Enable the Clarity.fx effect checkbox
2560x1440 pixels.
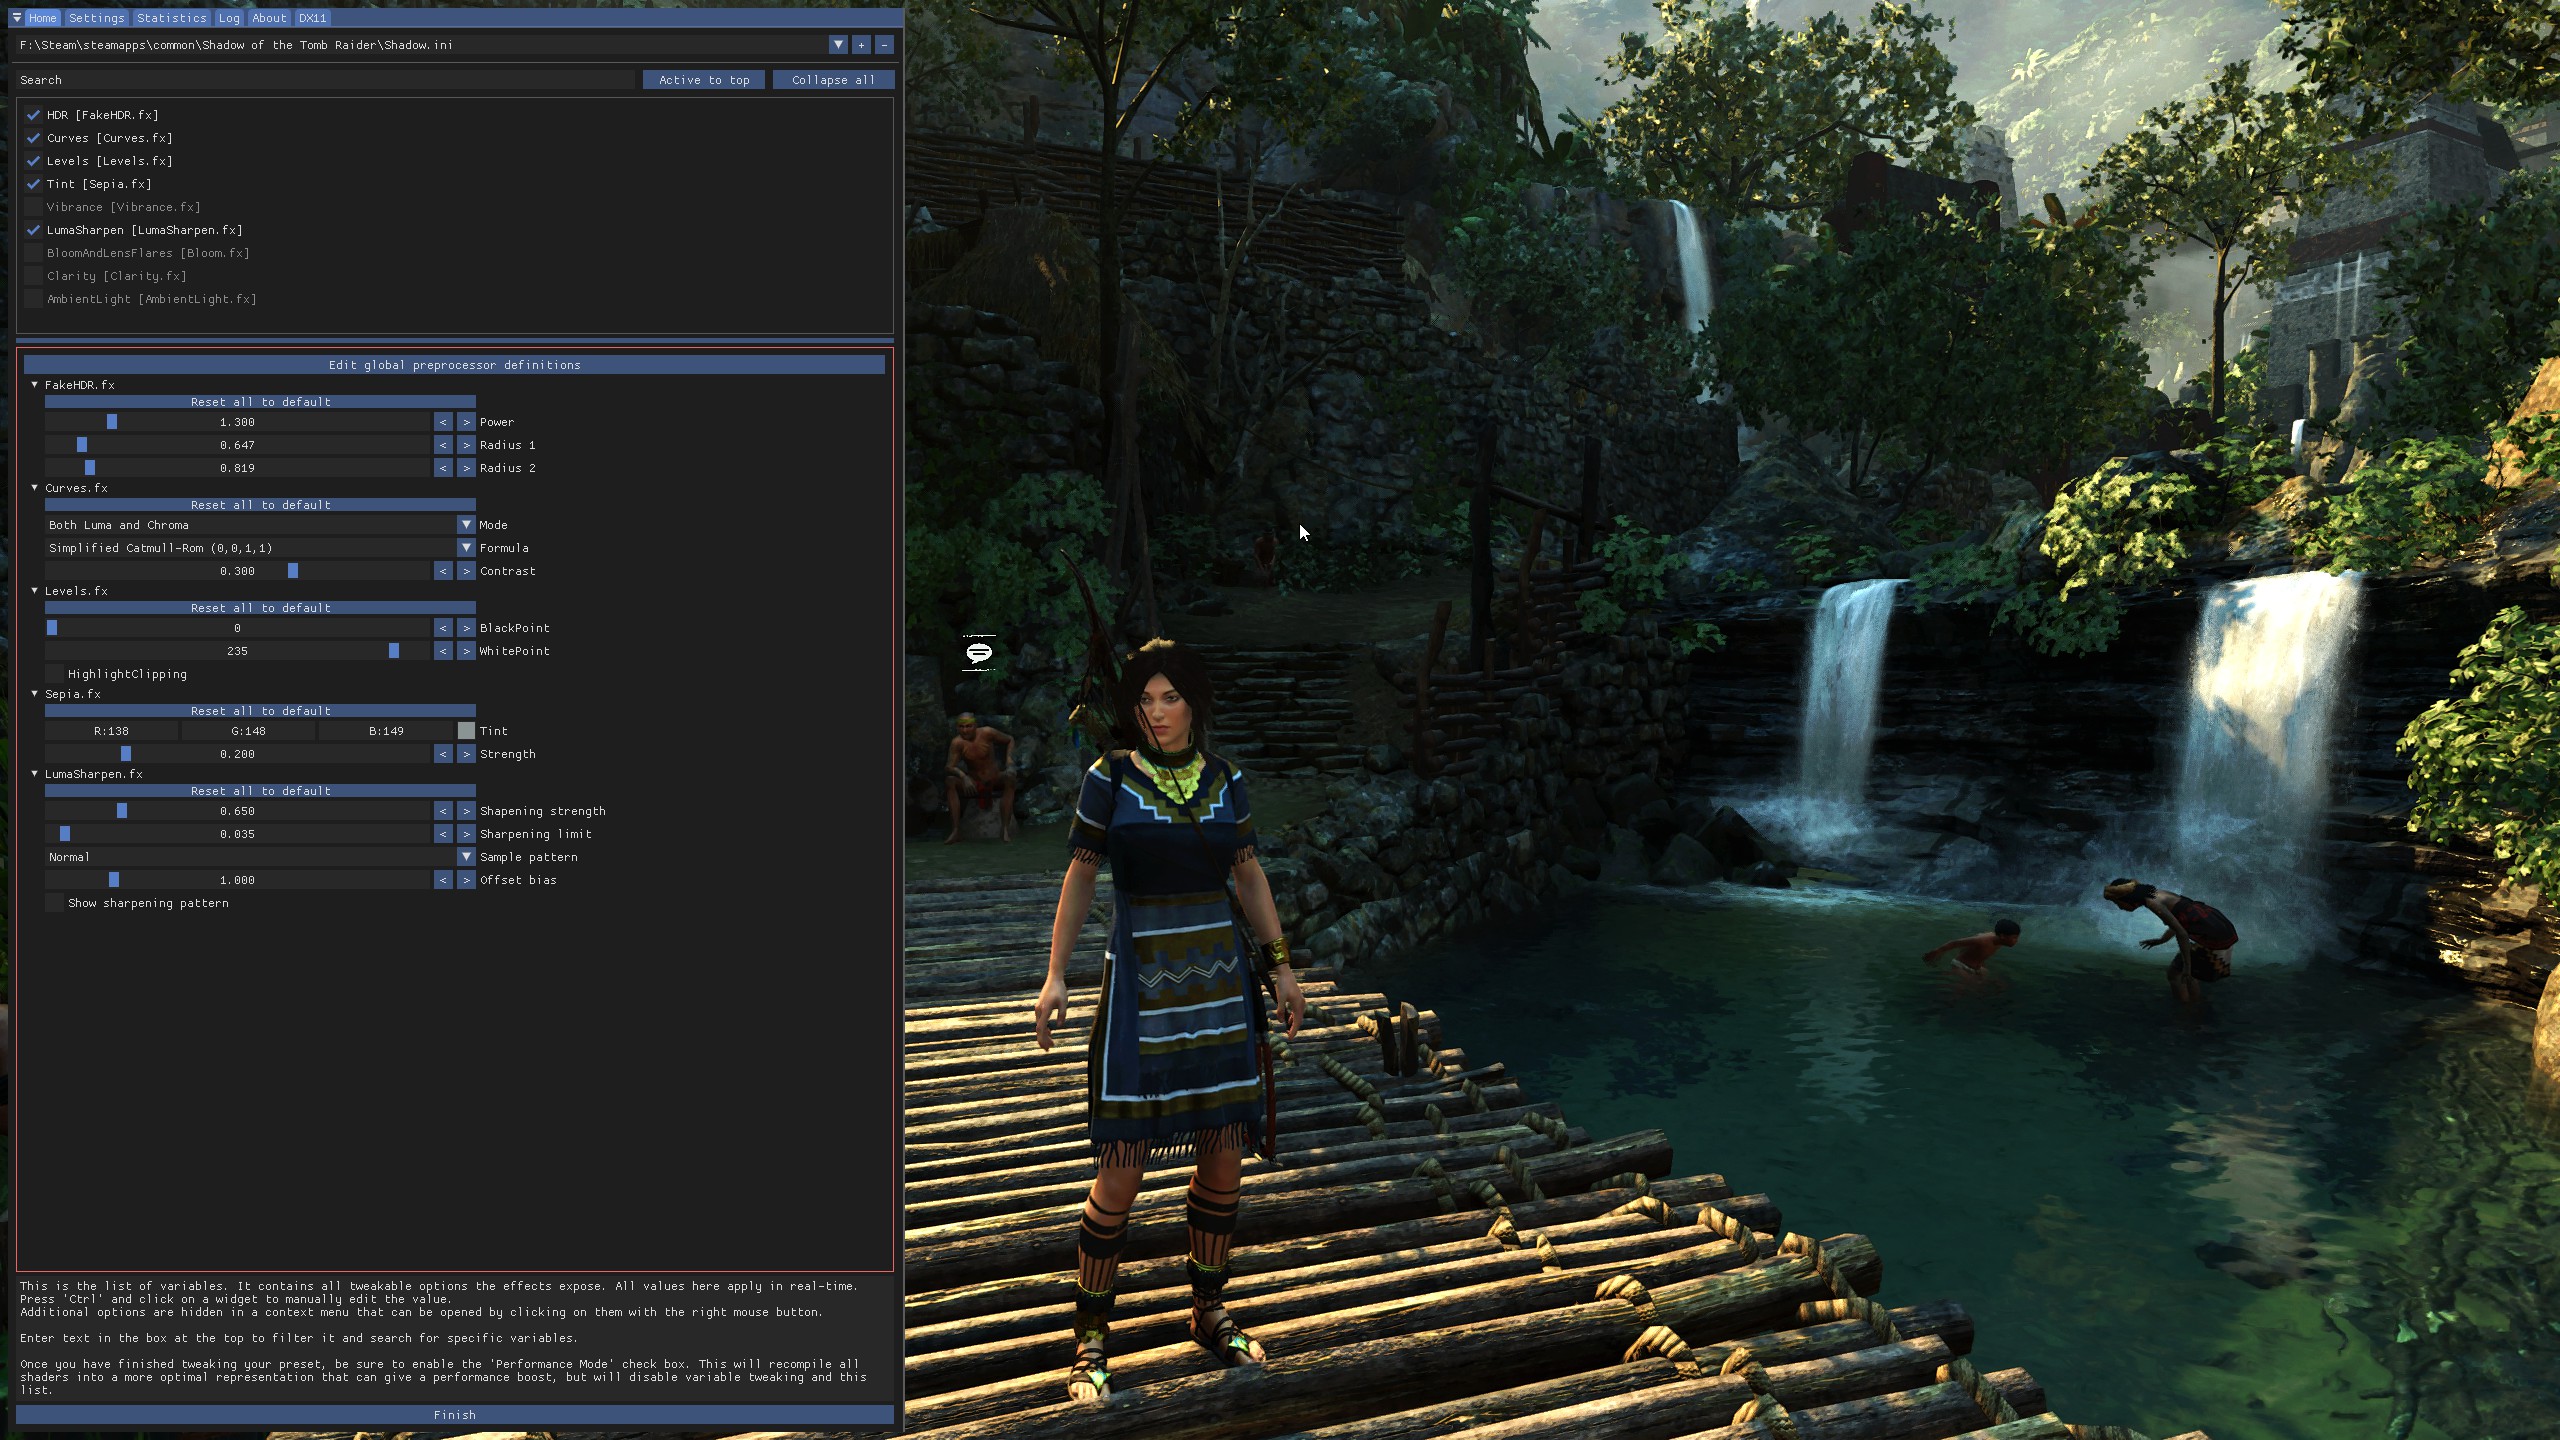[33, 276]
